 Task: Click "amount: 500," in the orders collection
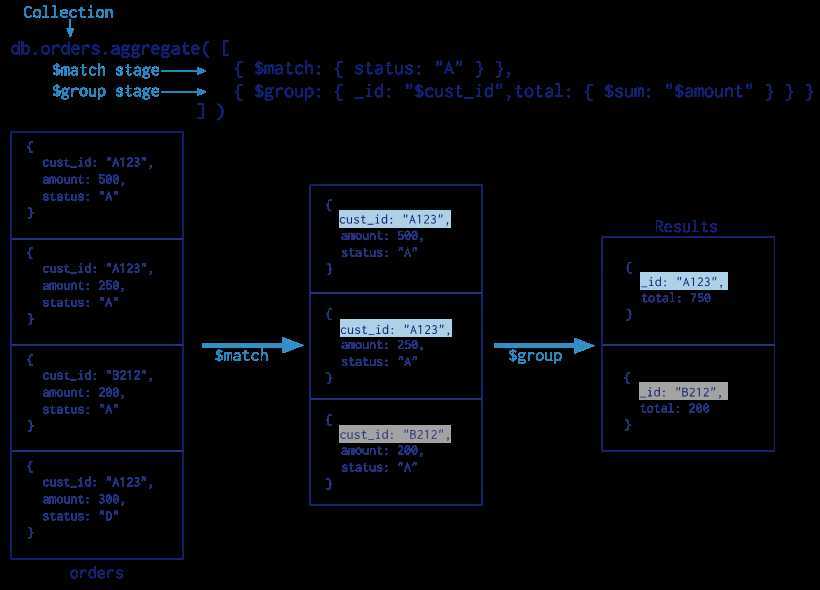click(x=84, y=179)
